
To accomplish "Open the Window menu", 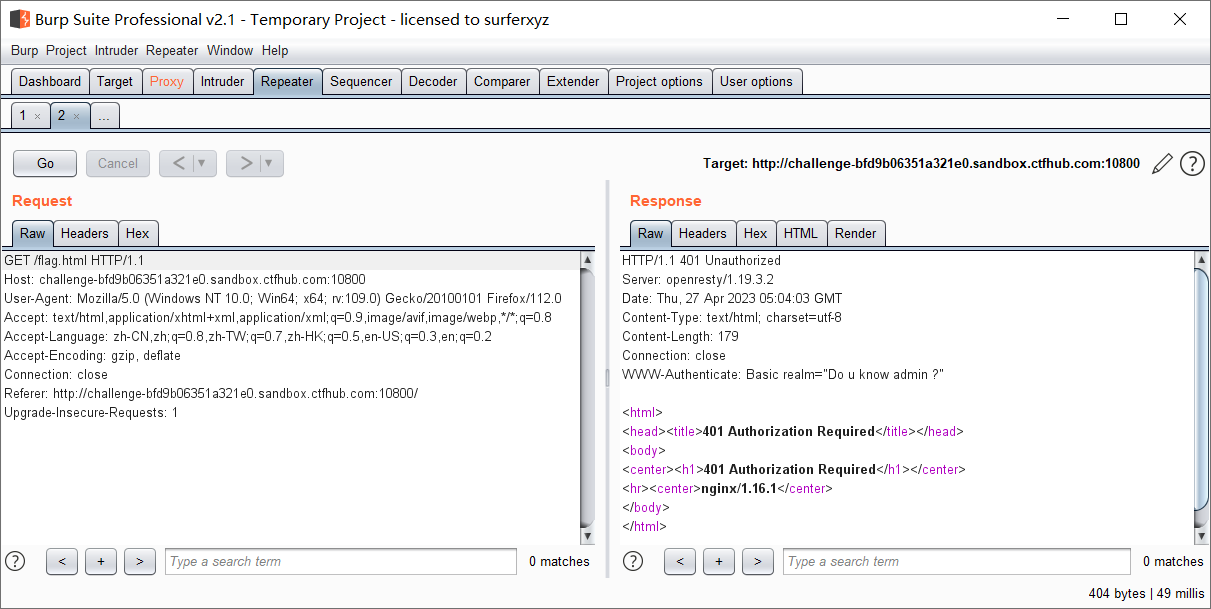I will click(x=230, y=50).
